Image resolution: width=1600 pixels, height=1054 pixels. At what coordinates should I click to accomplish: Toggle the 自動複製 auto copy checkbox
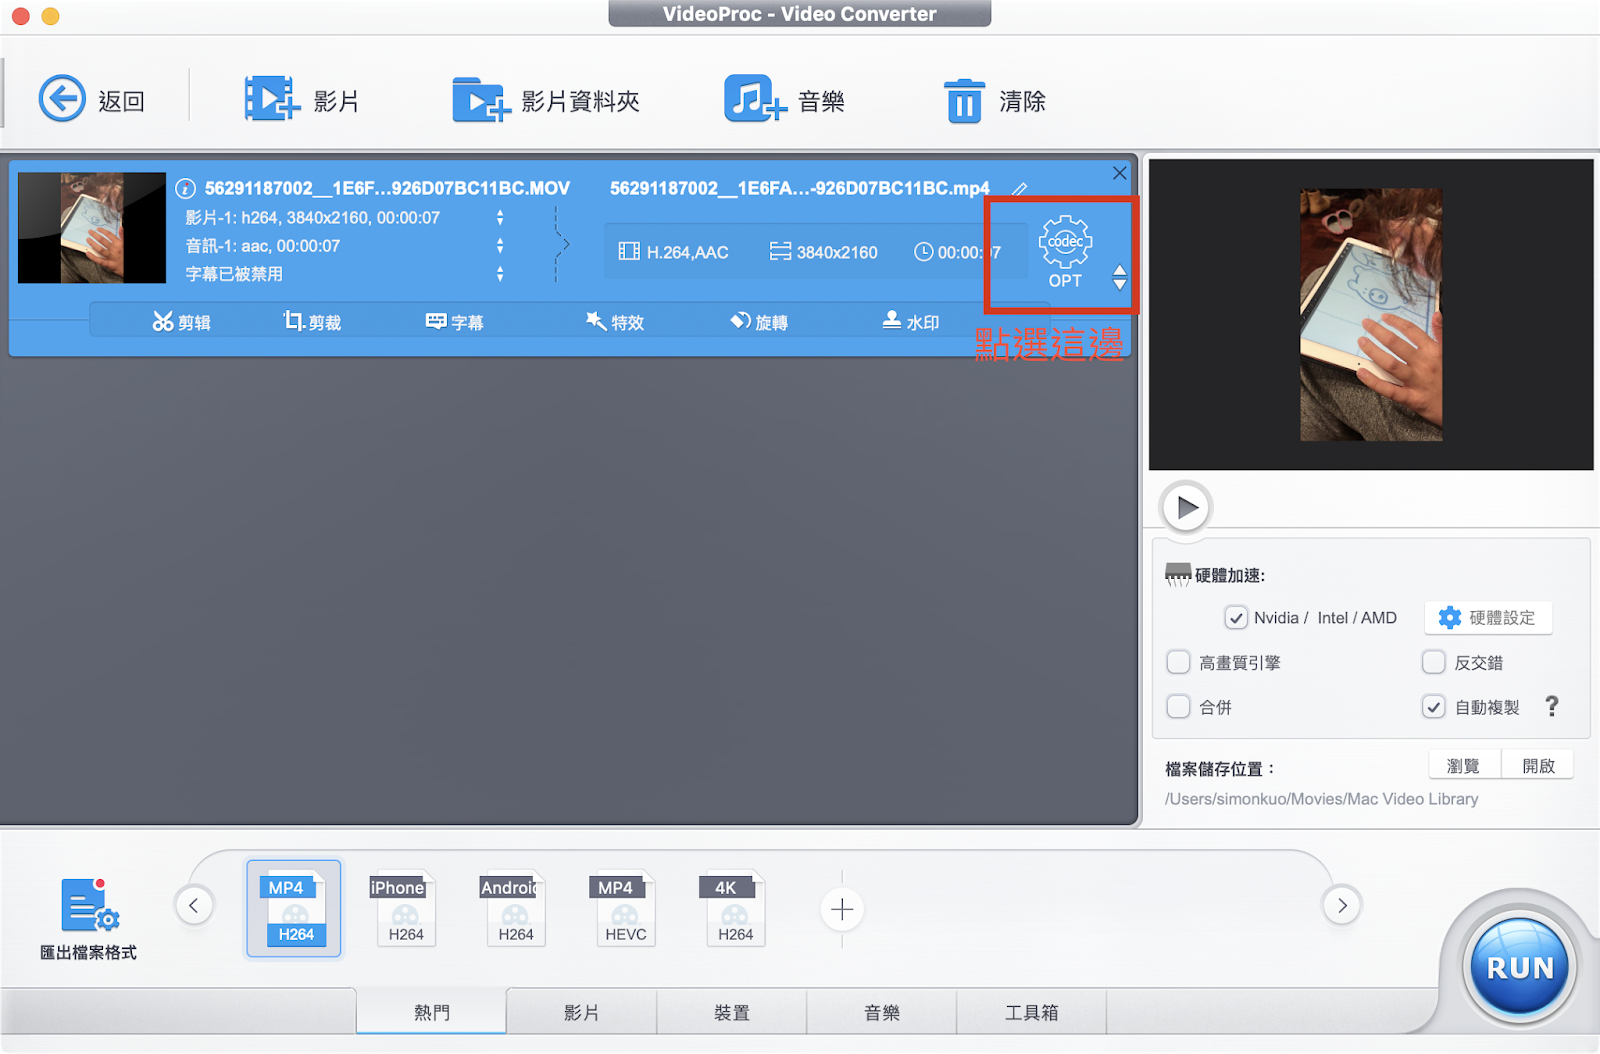(1434, 707)
